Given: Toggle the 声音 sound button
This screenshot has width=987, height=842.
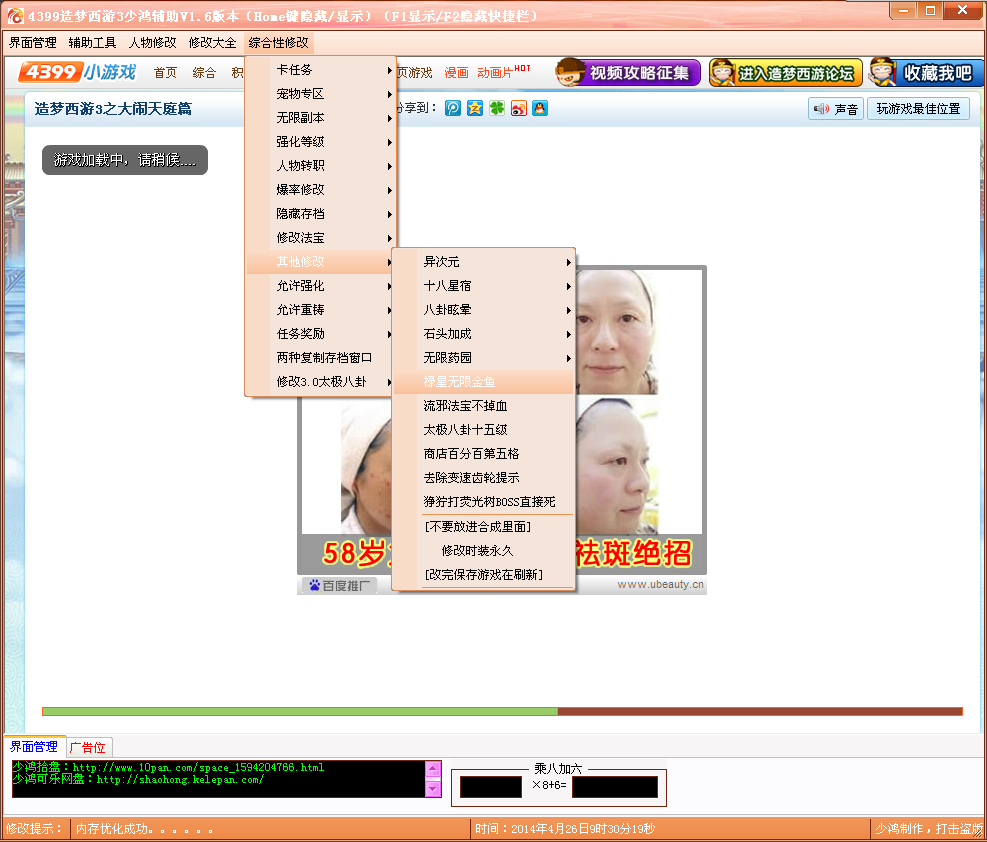Looking at the screenshot, I should click(835, 109).
